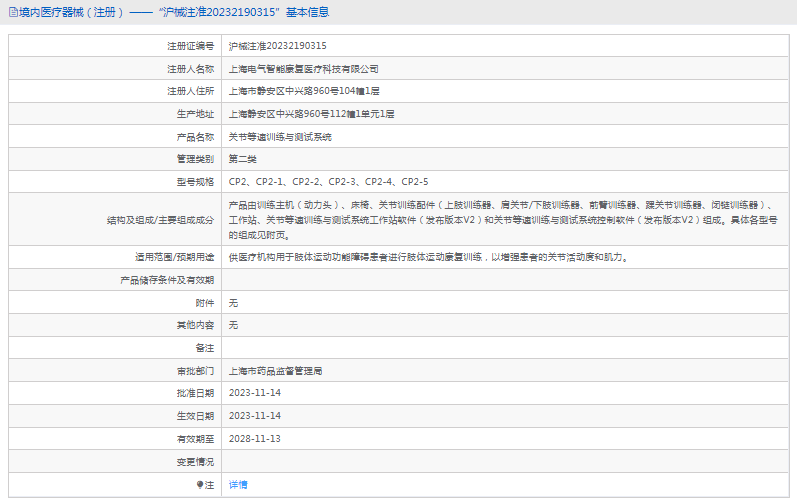
Task: Click the 生产地址 label
Action: pos(195,114)
